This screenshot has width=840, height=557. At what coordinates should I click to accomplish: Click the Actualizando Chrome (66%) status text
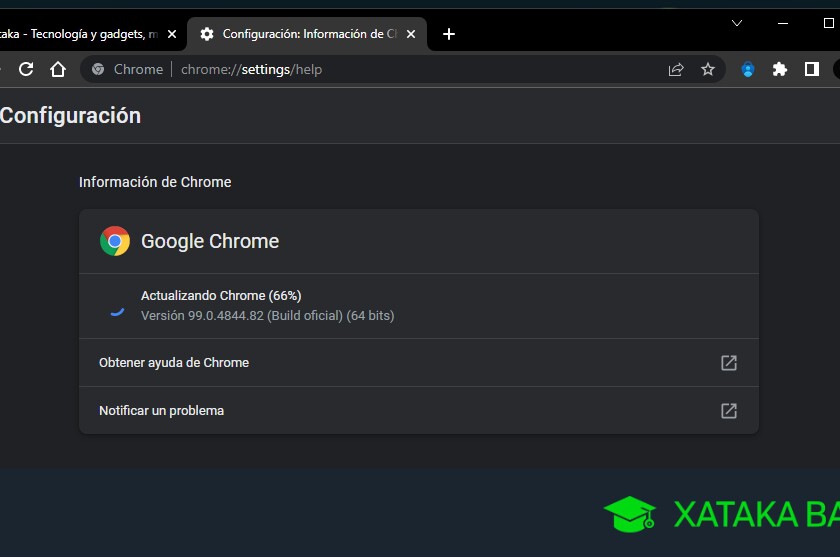[221, 296]
